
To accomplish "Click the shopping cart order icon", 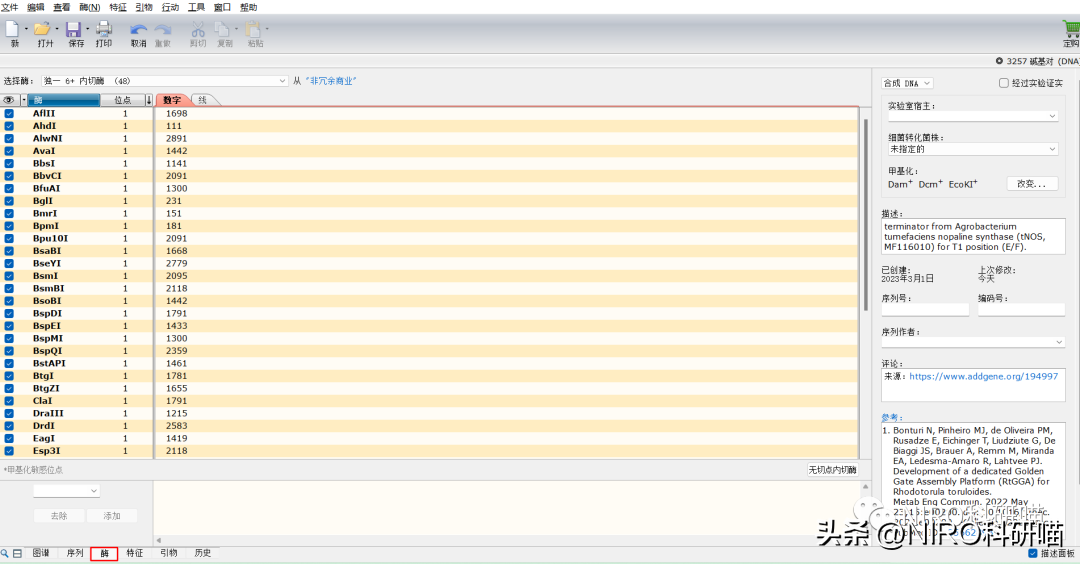I will pos(1070,30).
